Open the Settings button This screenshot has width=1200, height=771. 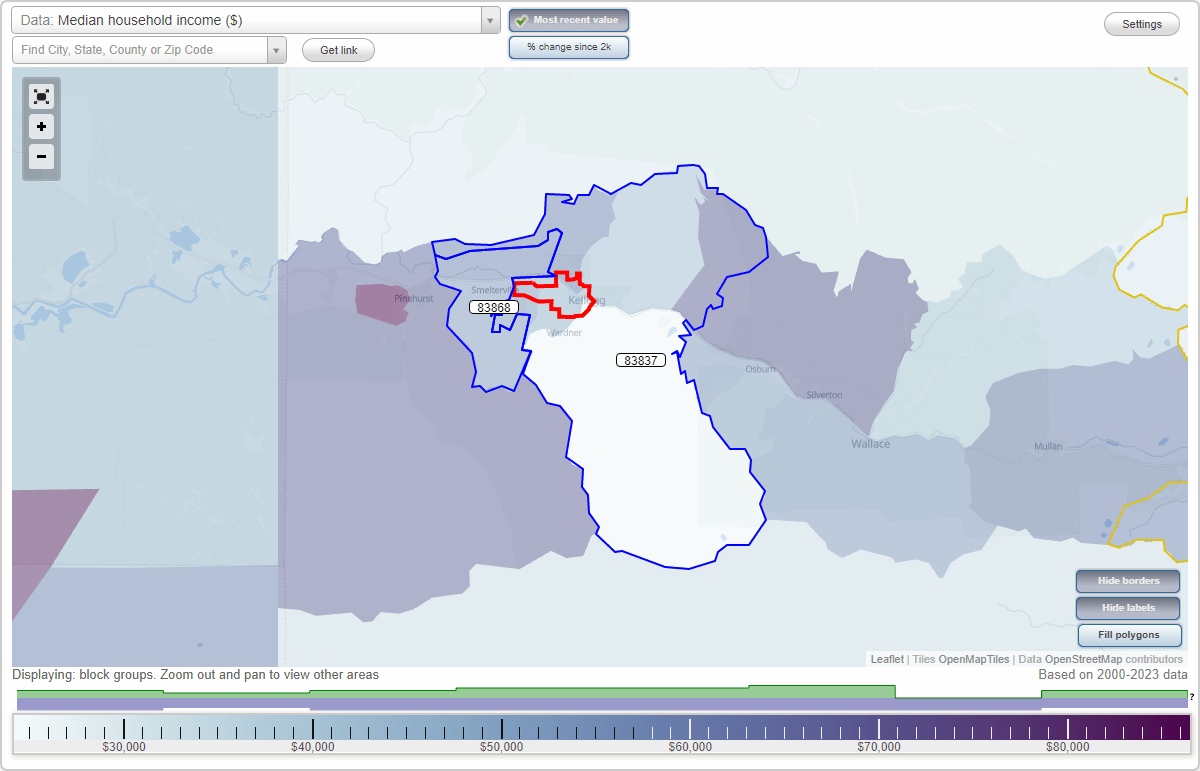click(x=1142, y=24)
